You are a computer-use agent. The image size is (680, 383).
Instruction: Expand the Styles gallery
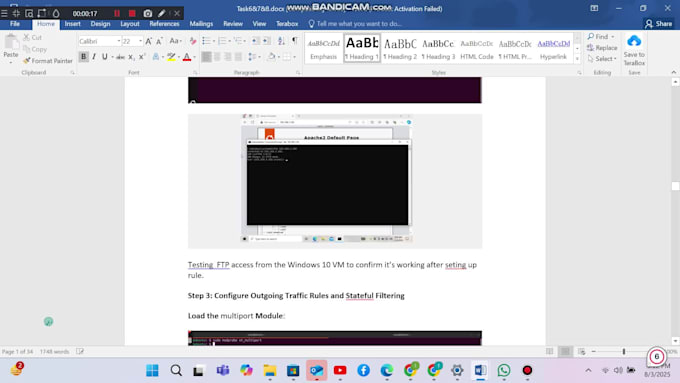(x=577, y=59)
